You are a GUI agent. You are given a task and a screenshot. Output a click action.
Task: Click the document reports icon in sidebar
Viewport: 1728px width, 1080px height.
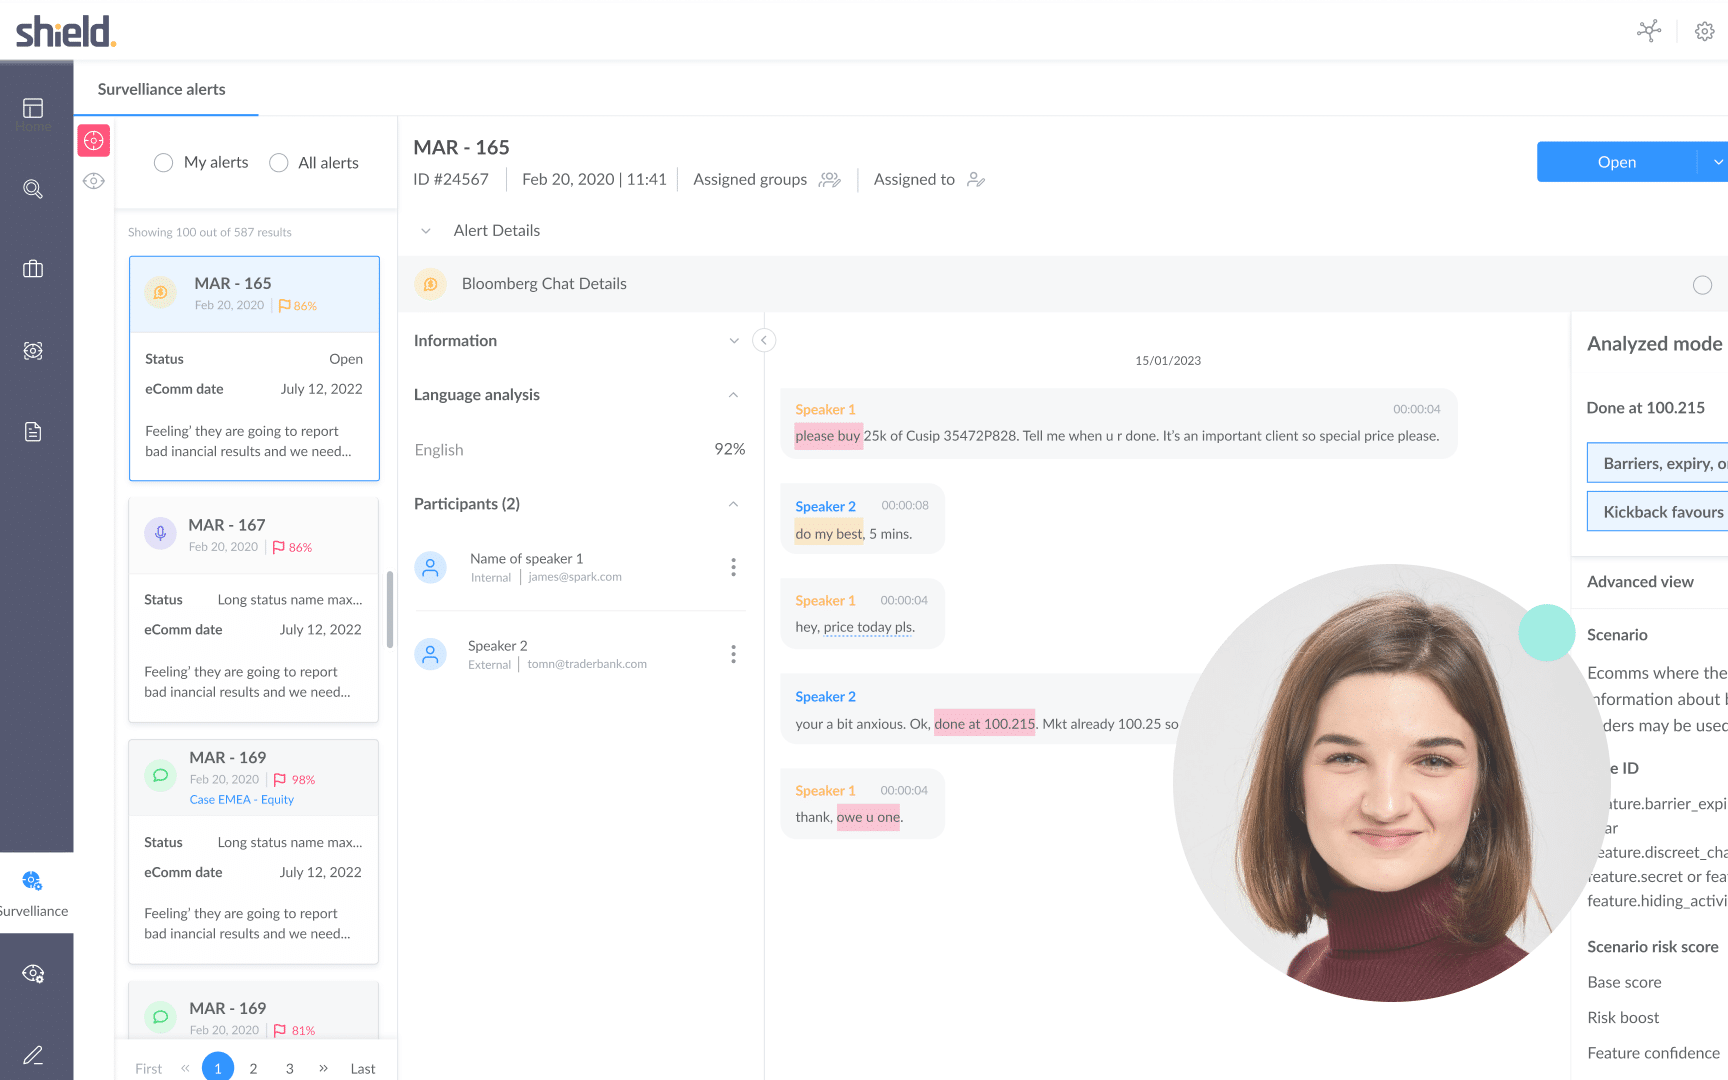33,432
